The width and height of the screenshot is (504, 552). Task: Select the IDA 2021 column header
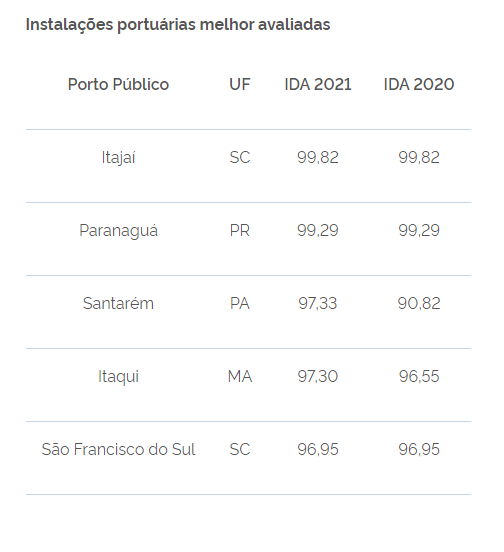pos(318,84)
